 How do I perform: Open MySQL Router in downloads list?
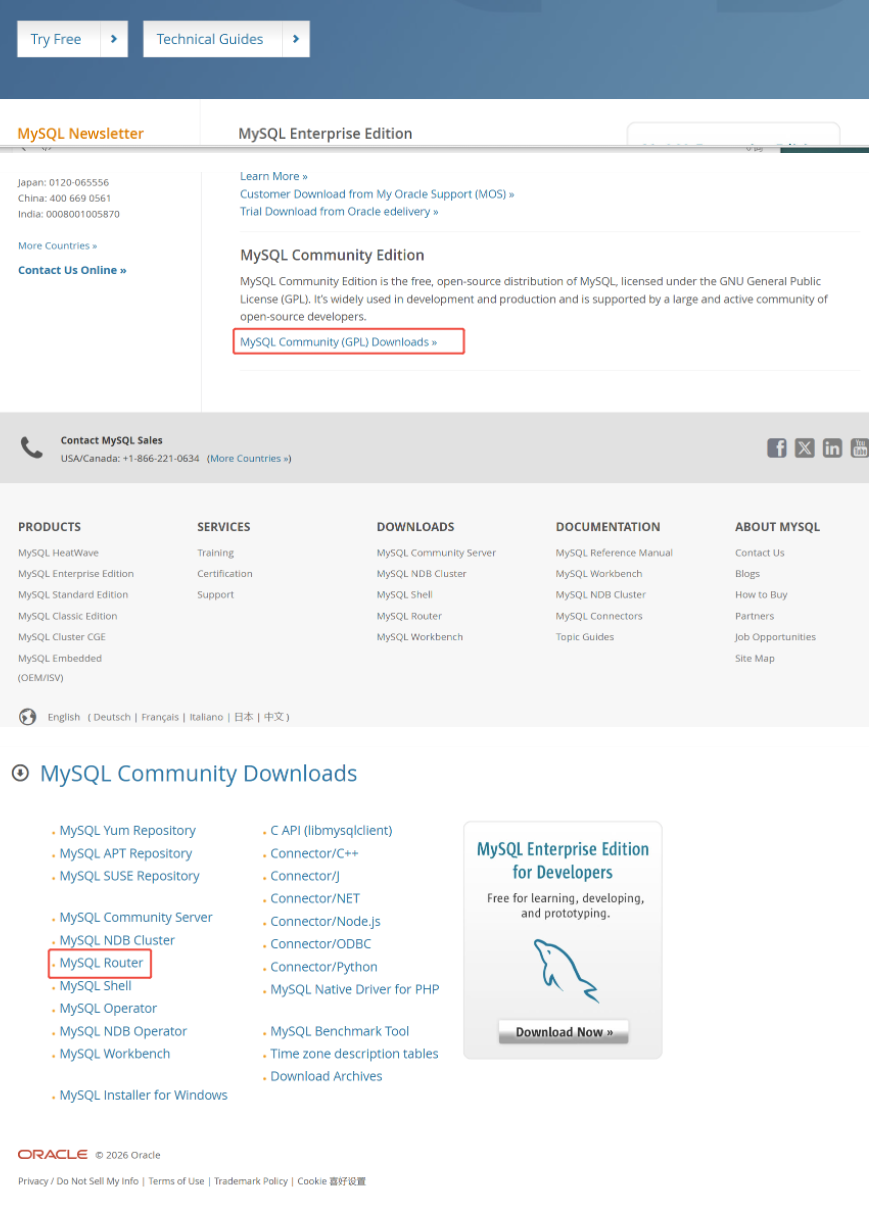point(101,963)
